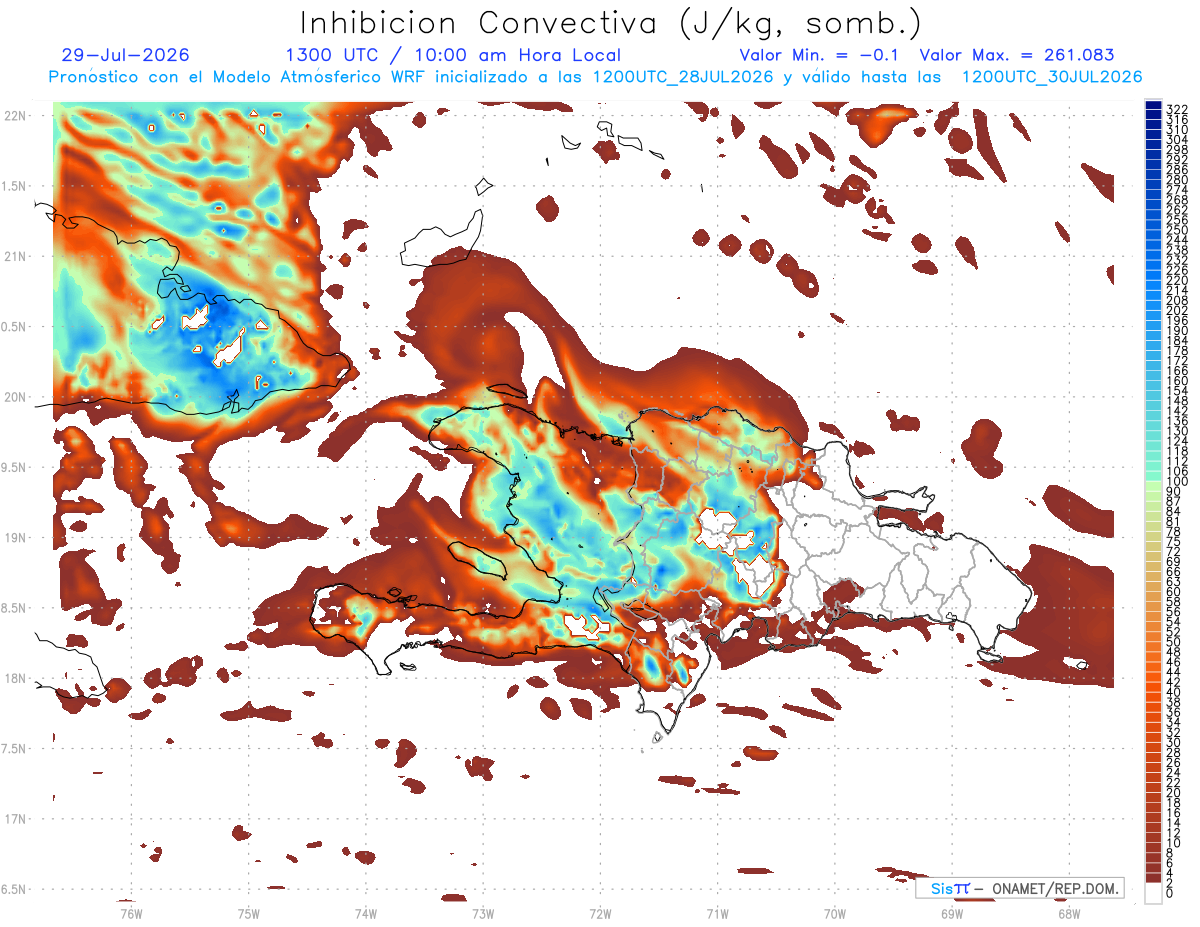
Task: Click the white color bar segment at 0
Action: click(1154, 893)
